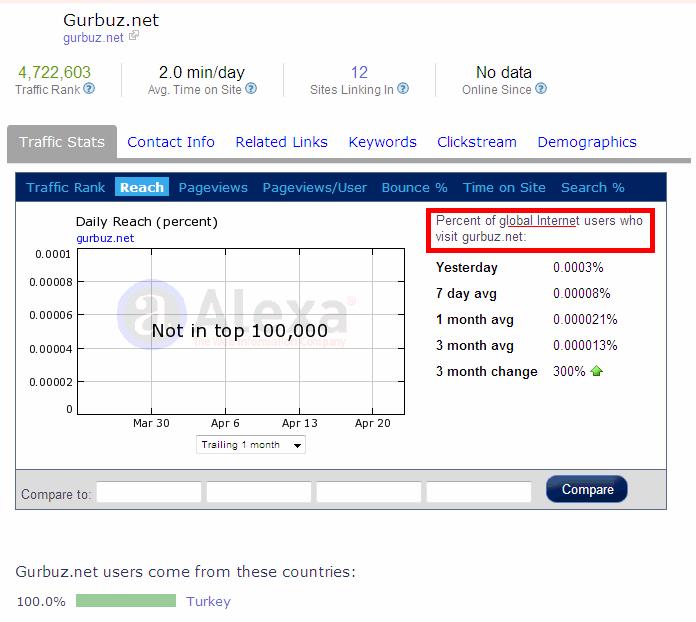Go to the Keywords tab

(383, 142)
